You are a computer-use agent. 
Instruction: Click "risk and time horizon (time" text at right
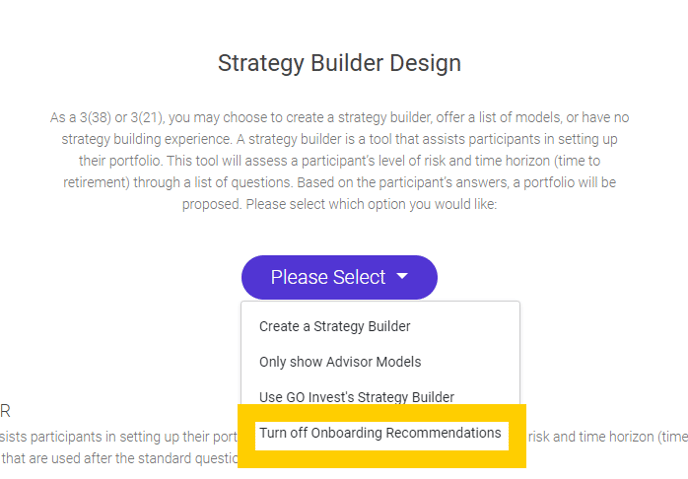pos(607,435)
